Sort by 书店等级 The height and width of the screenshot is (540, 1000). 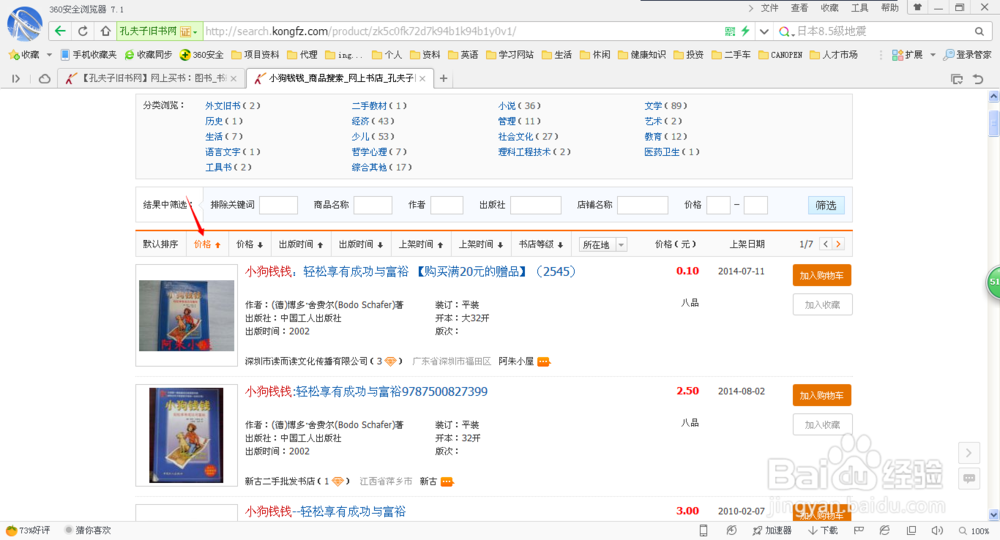tap(540, 244)
